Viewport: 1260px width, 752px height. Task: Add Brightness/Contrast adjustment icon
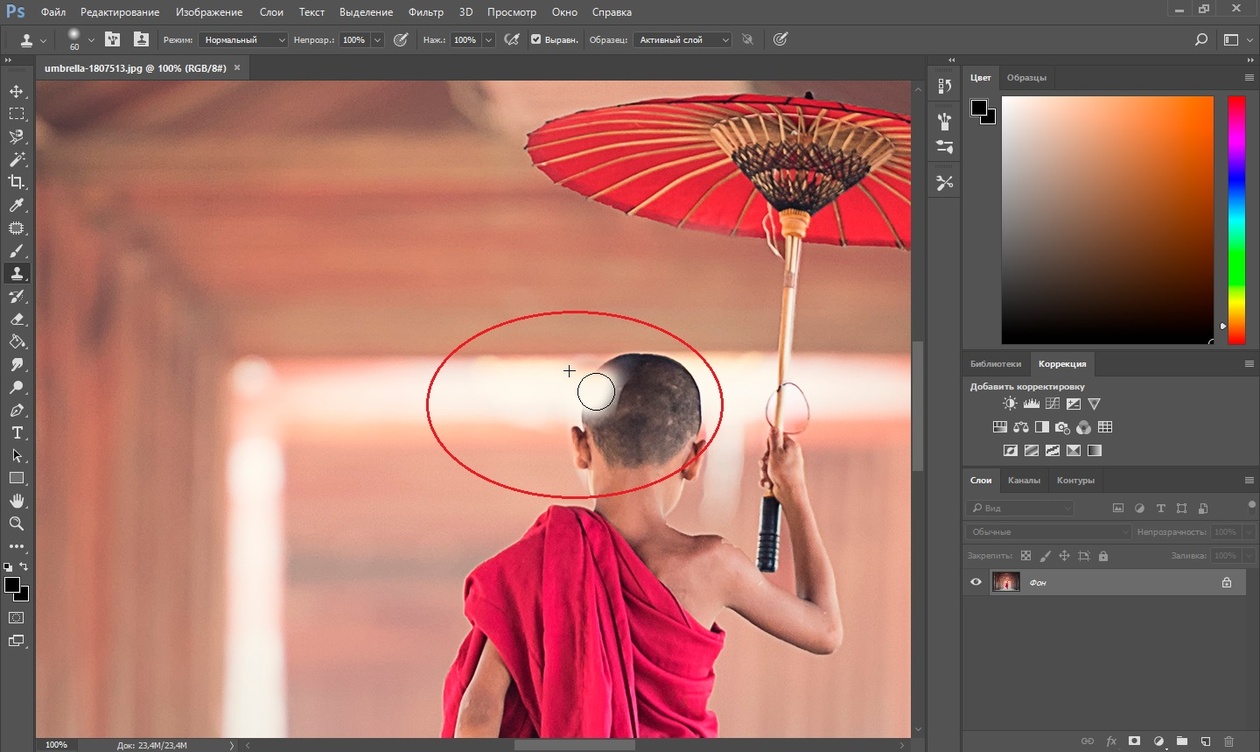click(1010, 404)
